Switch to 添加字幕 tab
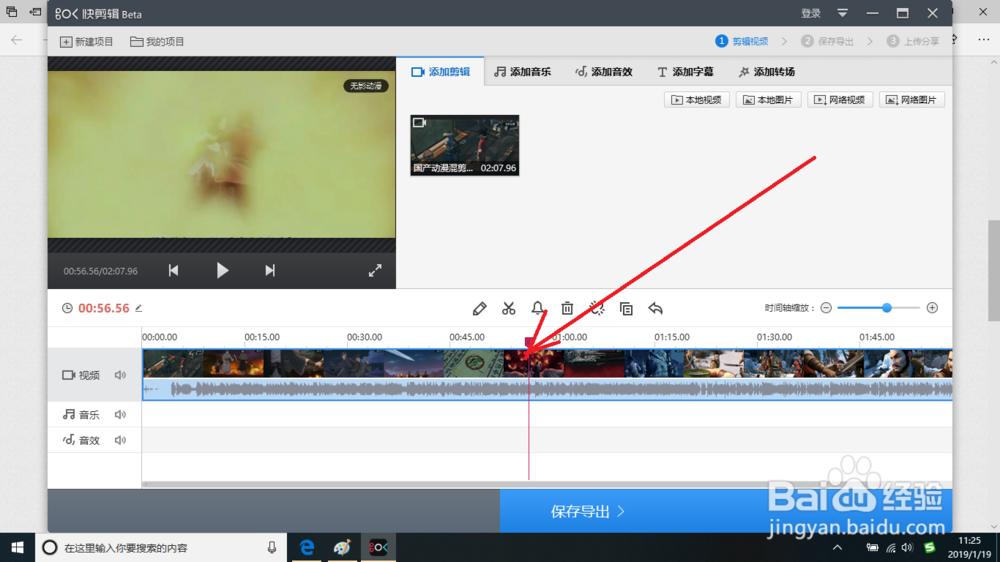 pos(685,71)
